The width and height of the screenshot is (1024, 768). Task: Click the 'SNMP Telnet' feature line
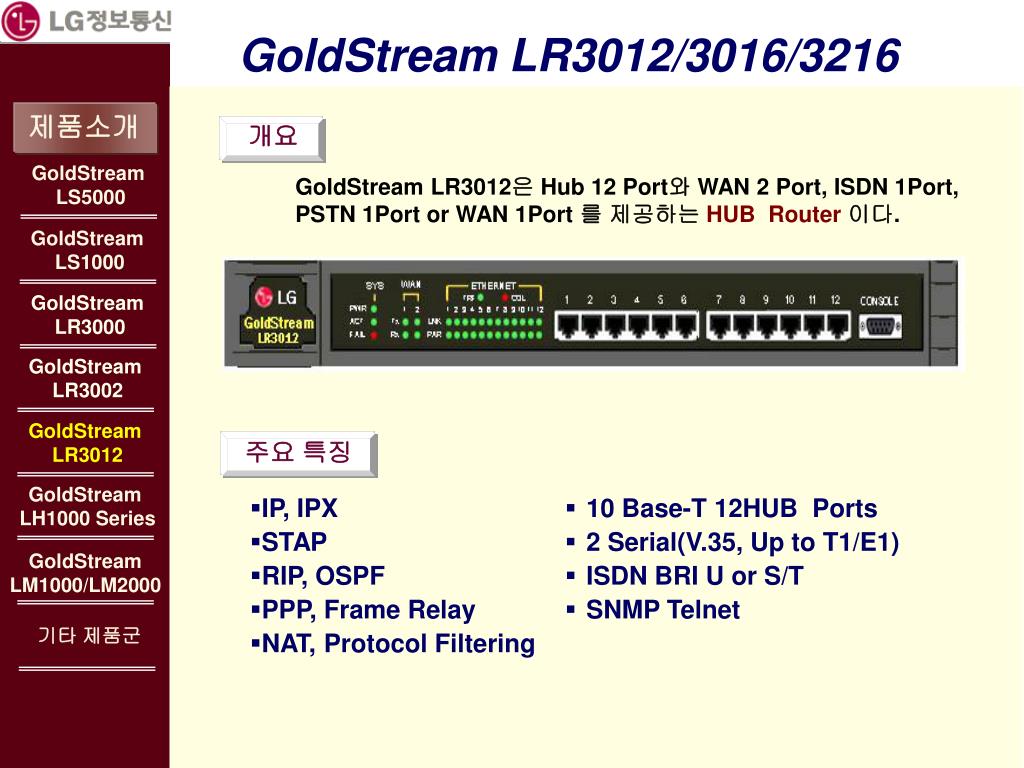point(653,610)
